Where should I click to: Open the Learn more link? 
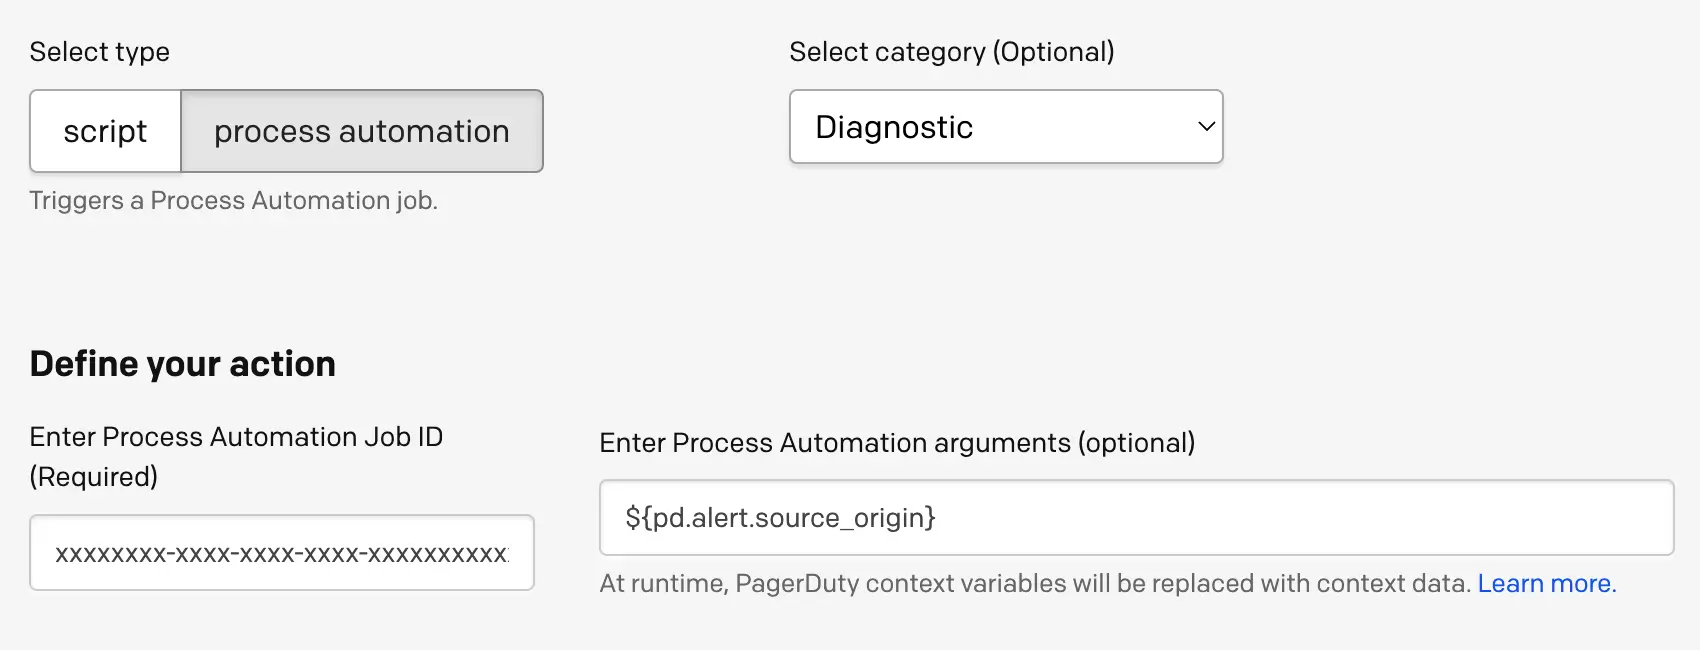[1546, 583]
